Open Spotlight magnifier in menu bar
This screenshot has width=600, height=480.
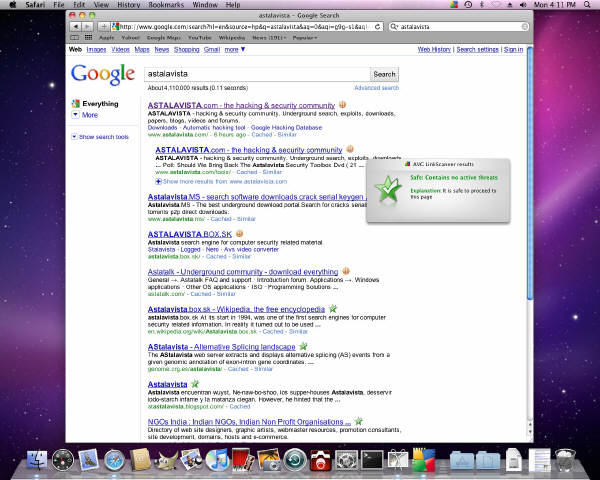pyautogui.click(x=587, y=5)
